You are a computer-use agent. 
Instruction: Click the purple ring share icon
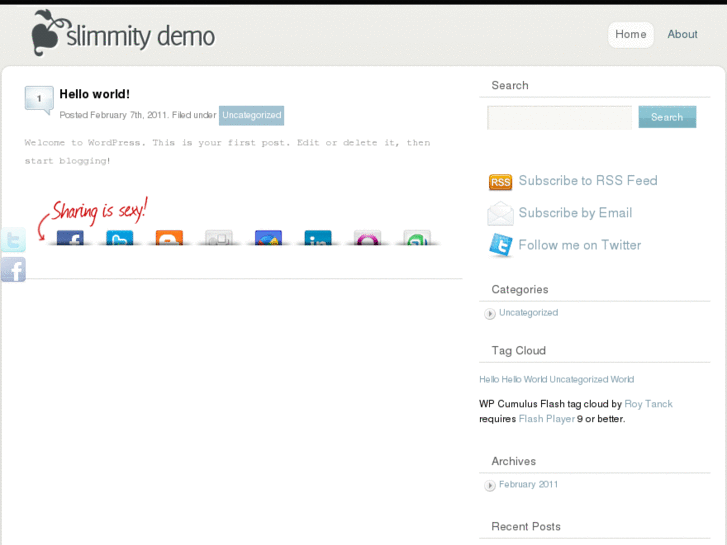(368, 237)
